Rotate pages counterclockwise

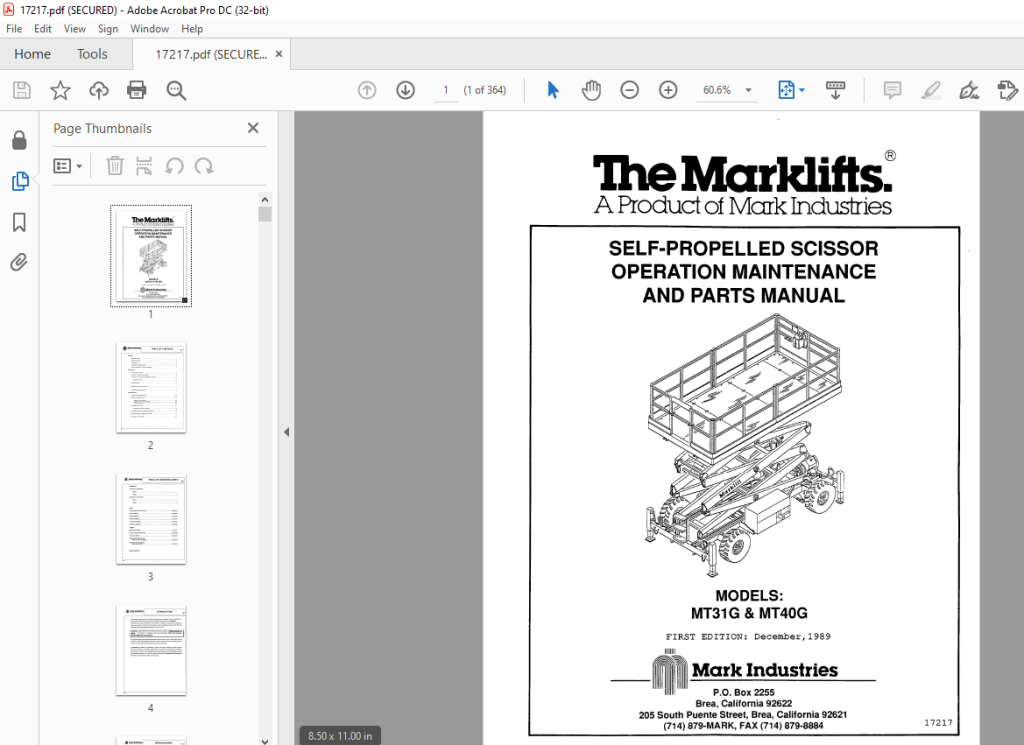(174, 166)
